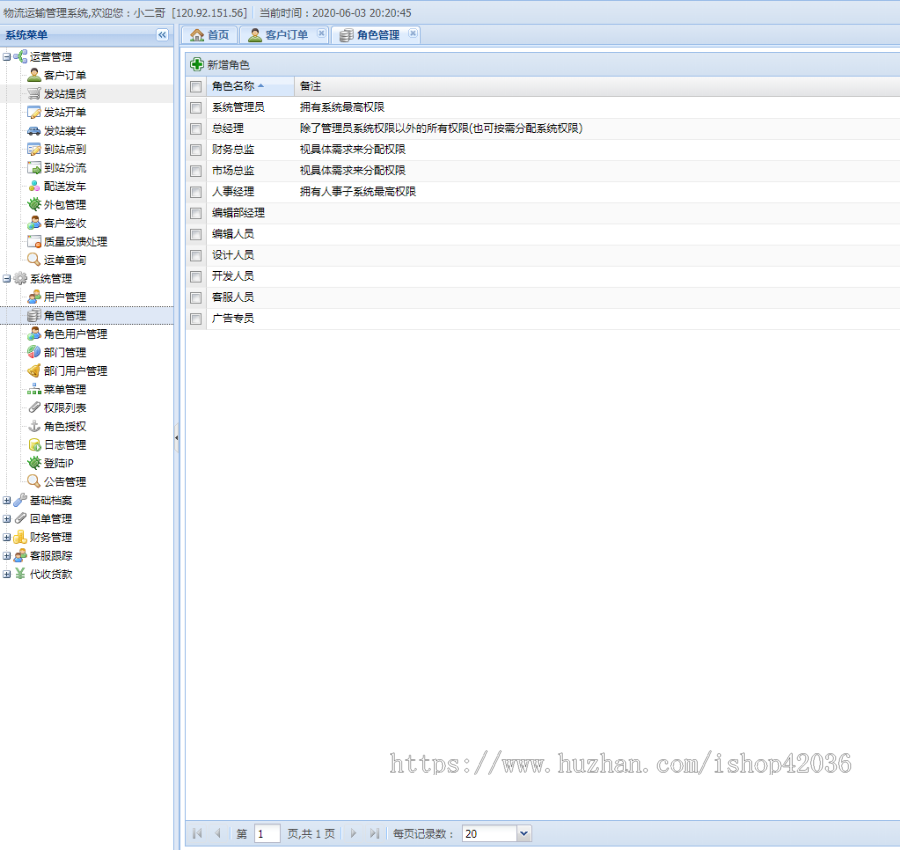Click the home icon on 首页 tab
Screen dimensions: 900x850
(x=197, y=35)
